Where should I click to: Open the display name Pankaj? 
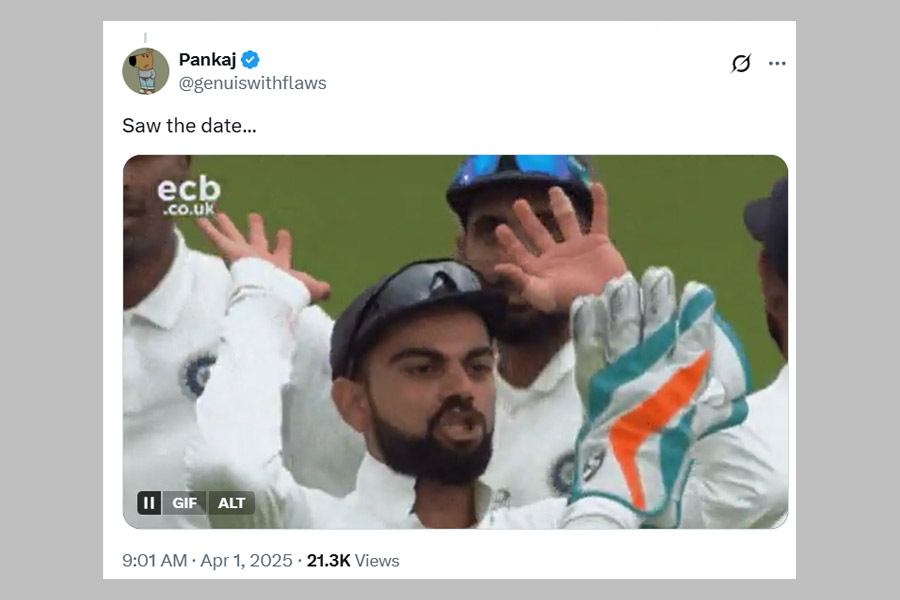206,60
